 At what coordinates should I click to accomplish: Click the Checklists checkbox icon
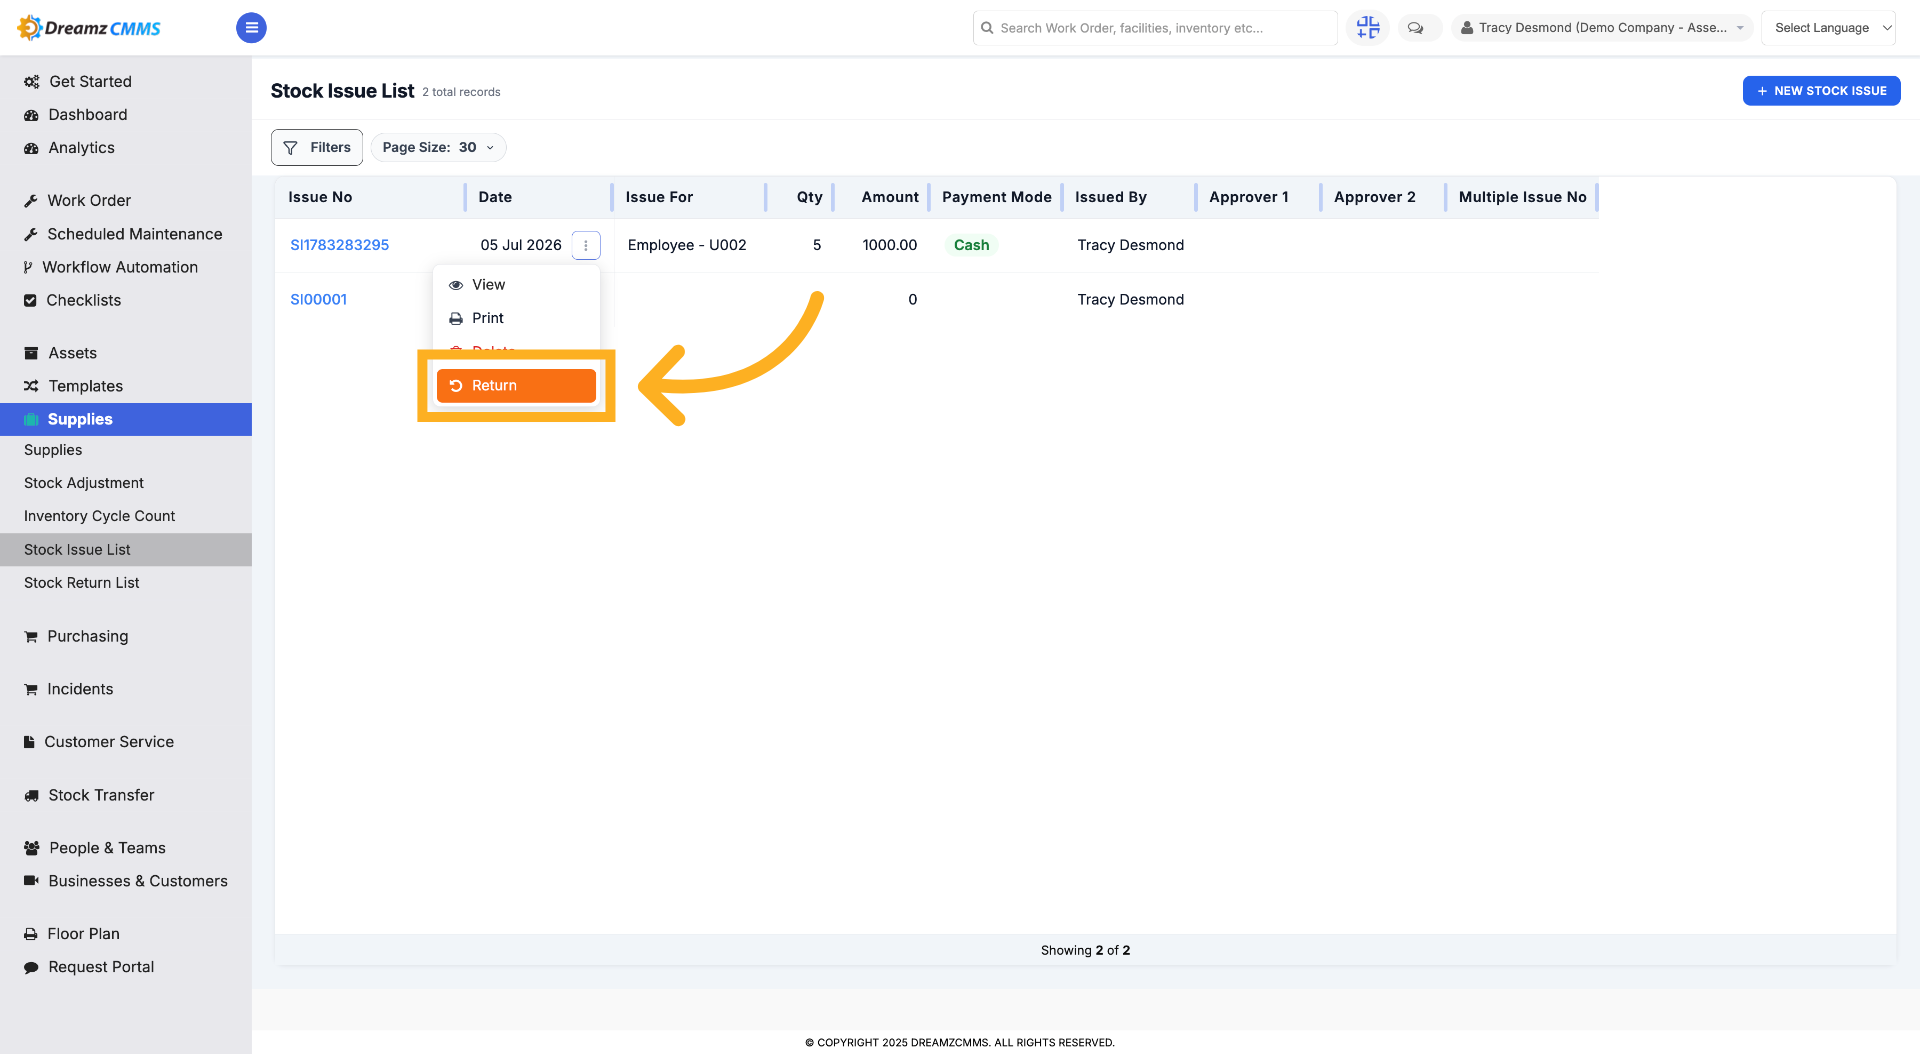tap(30, 301)
